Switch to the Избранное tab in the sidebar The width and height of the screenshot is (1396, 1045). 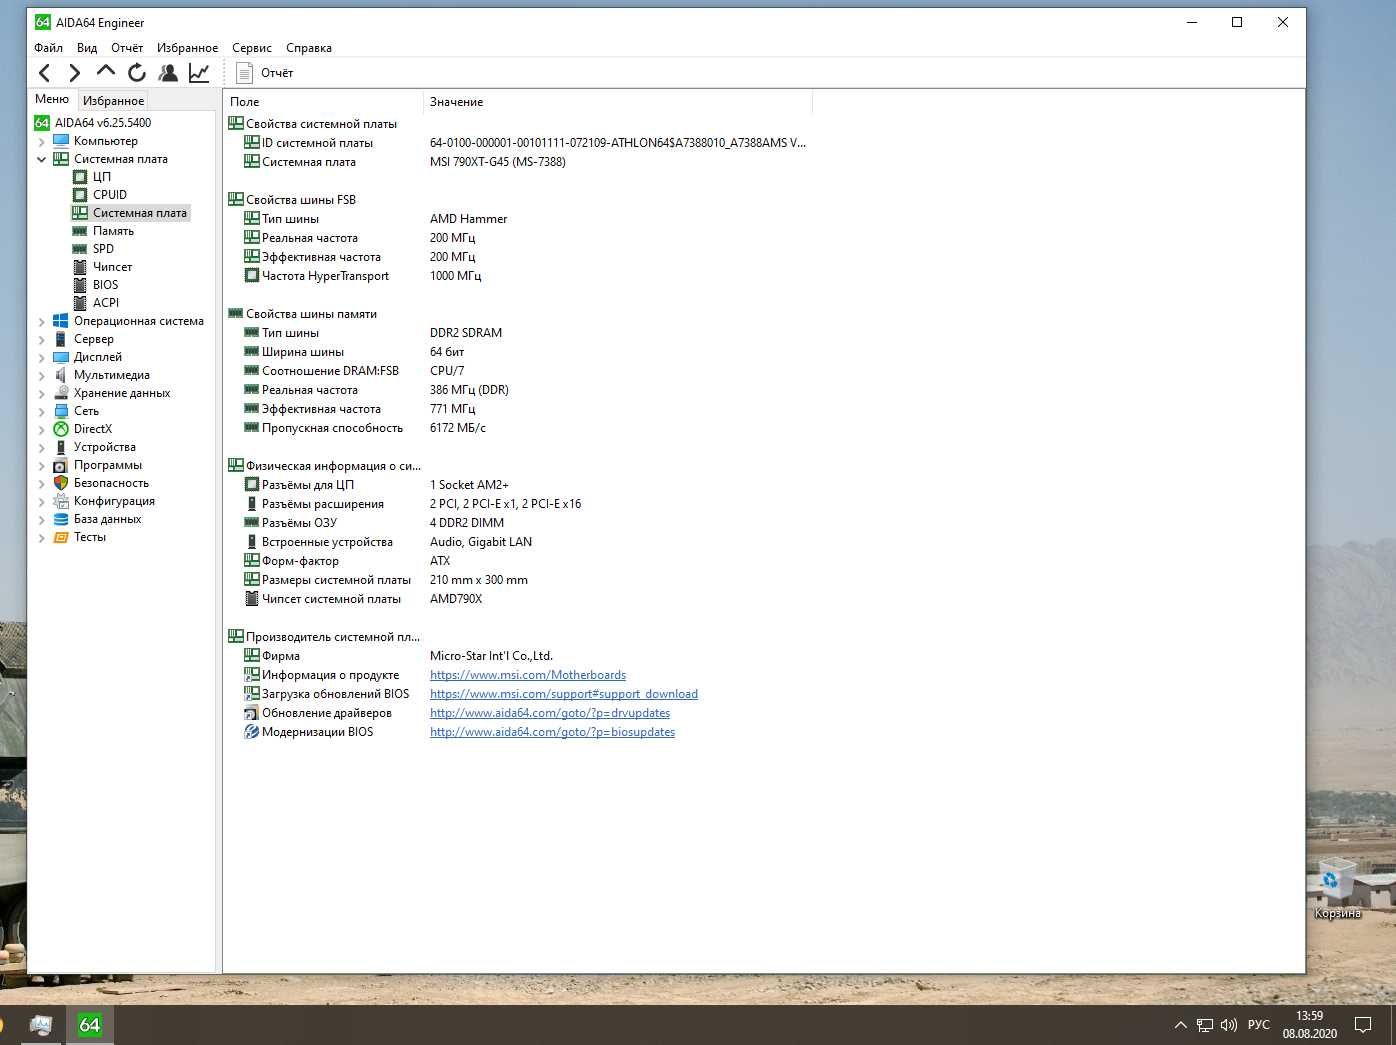tap(113, 100)
